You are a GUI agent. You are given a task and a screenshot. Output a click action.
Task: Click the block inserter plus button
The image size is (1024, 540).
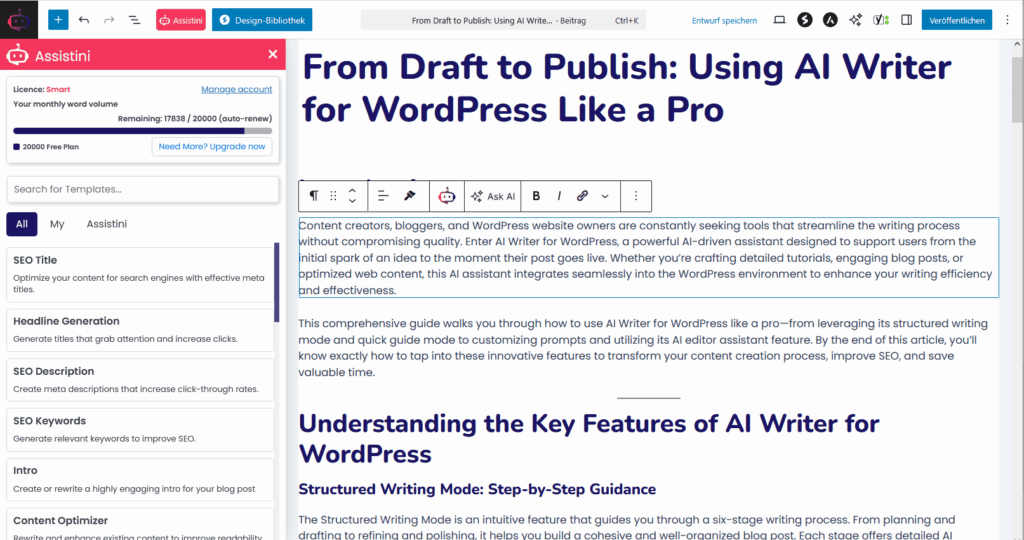[x=57, y=20]
